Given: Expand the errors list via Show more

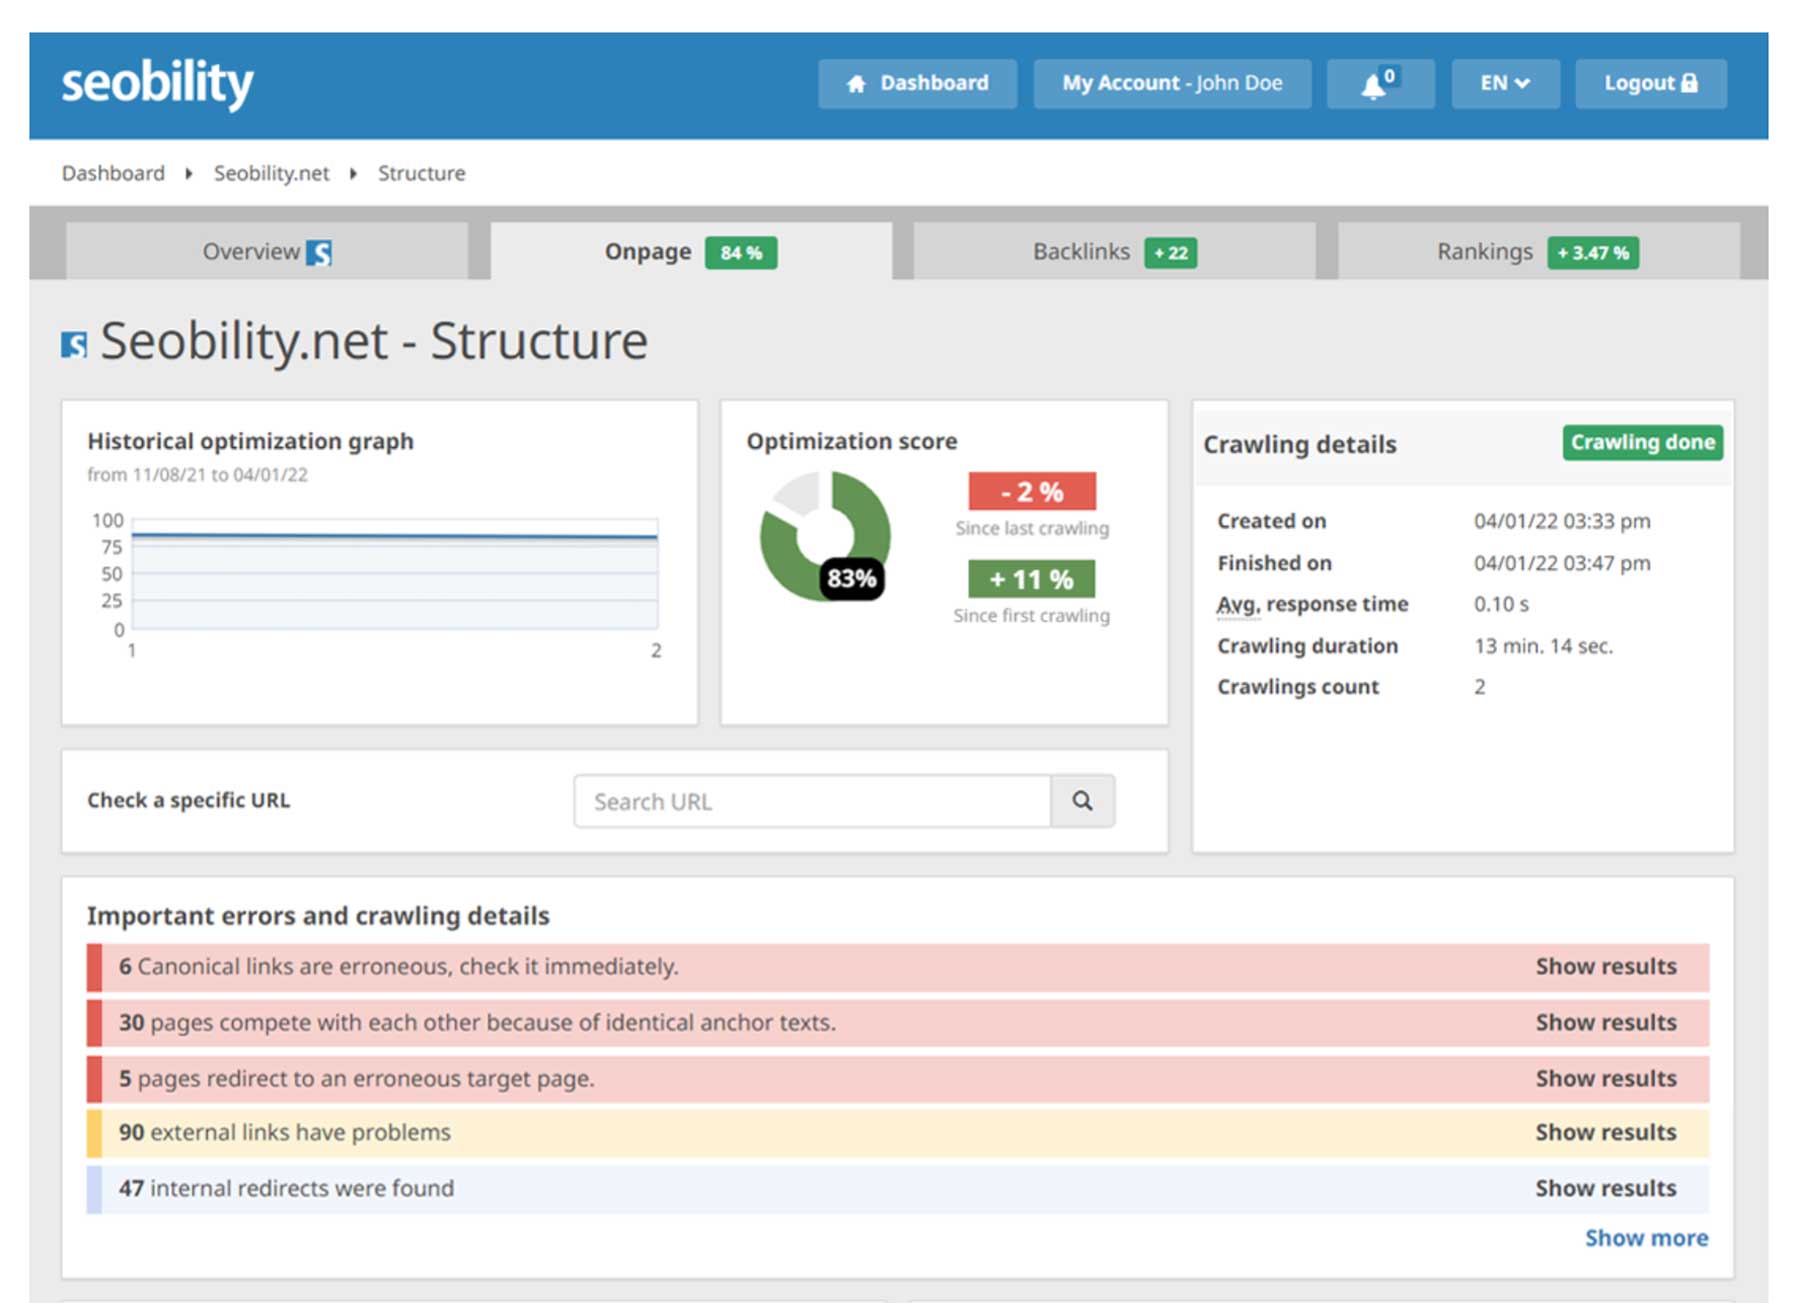Looking at the screenshot, I should pyautogui.click(x=1646, y=1237).
